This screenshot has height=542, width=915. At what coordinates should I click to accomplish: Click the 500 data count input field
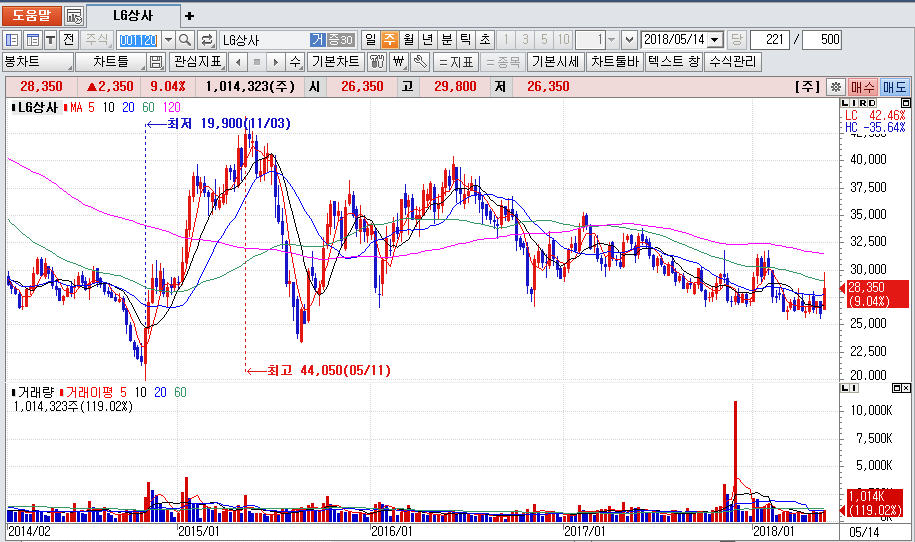(x=821, y=40)
